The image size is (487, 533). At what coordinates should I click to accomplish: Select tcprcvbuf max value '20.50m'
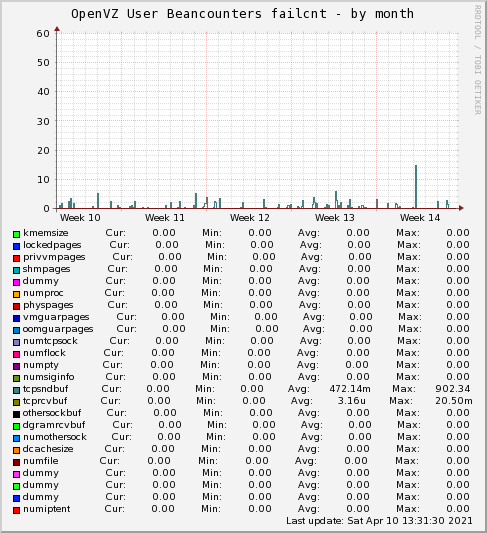(x=454, y=401)
